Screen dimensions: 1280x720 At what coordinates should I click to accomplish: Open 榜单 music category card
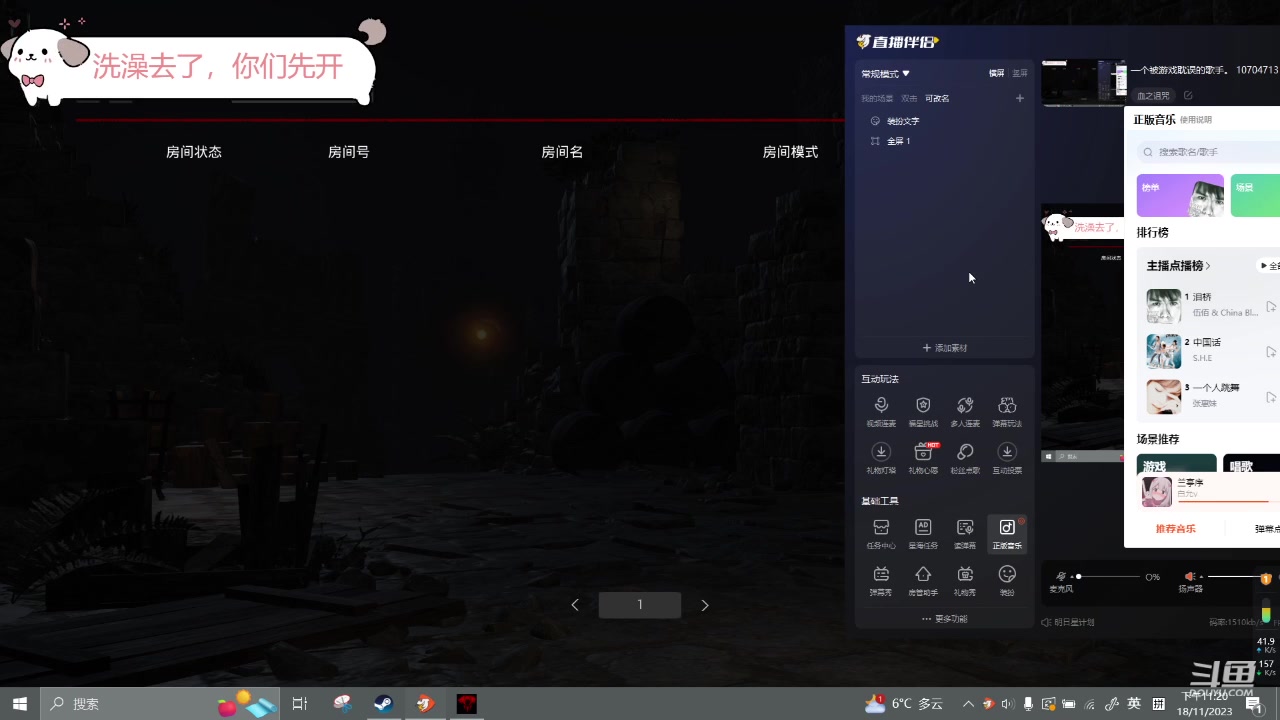click(1180, 195)
